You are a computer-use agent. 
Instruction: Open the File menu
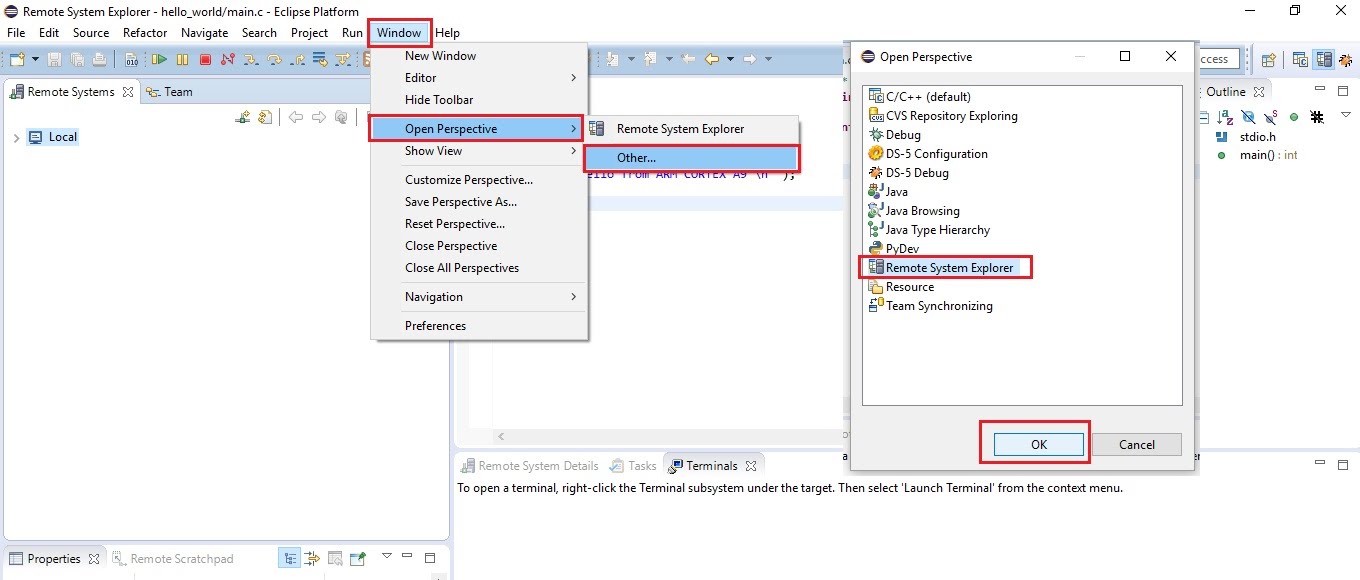pyautogui.click(x=16, y=33)
